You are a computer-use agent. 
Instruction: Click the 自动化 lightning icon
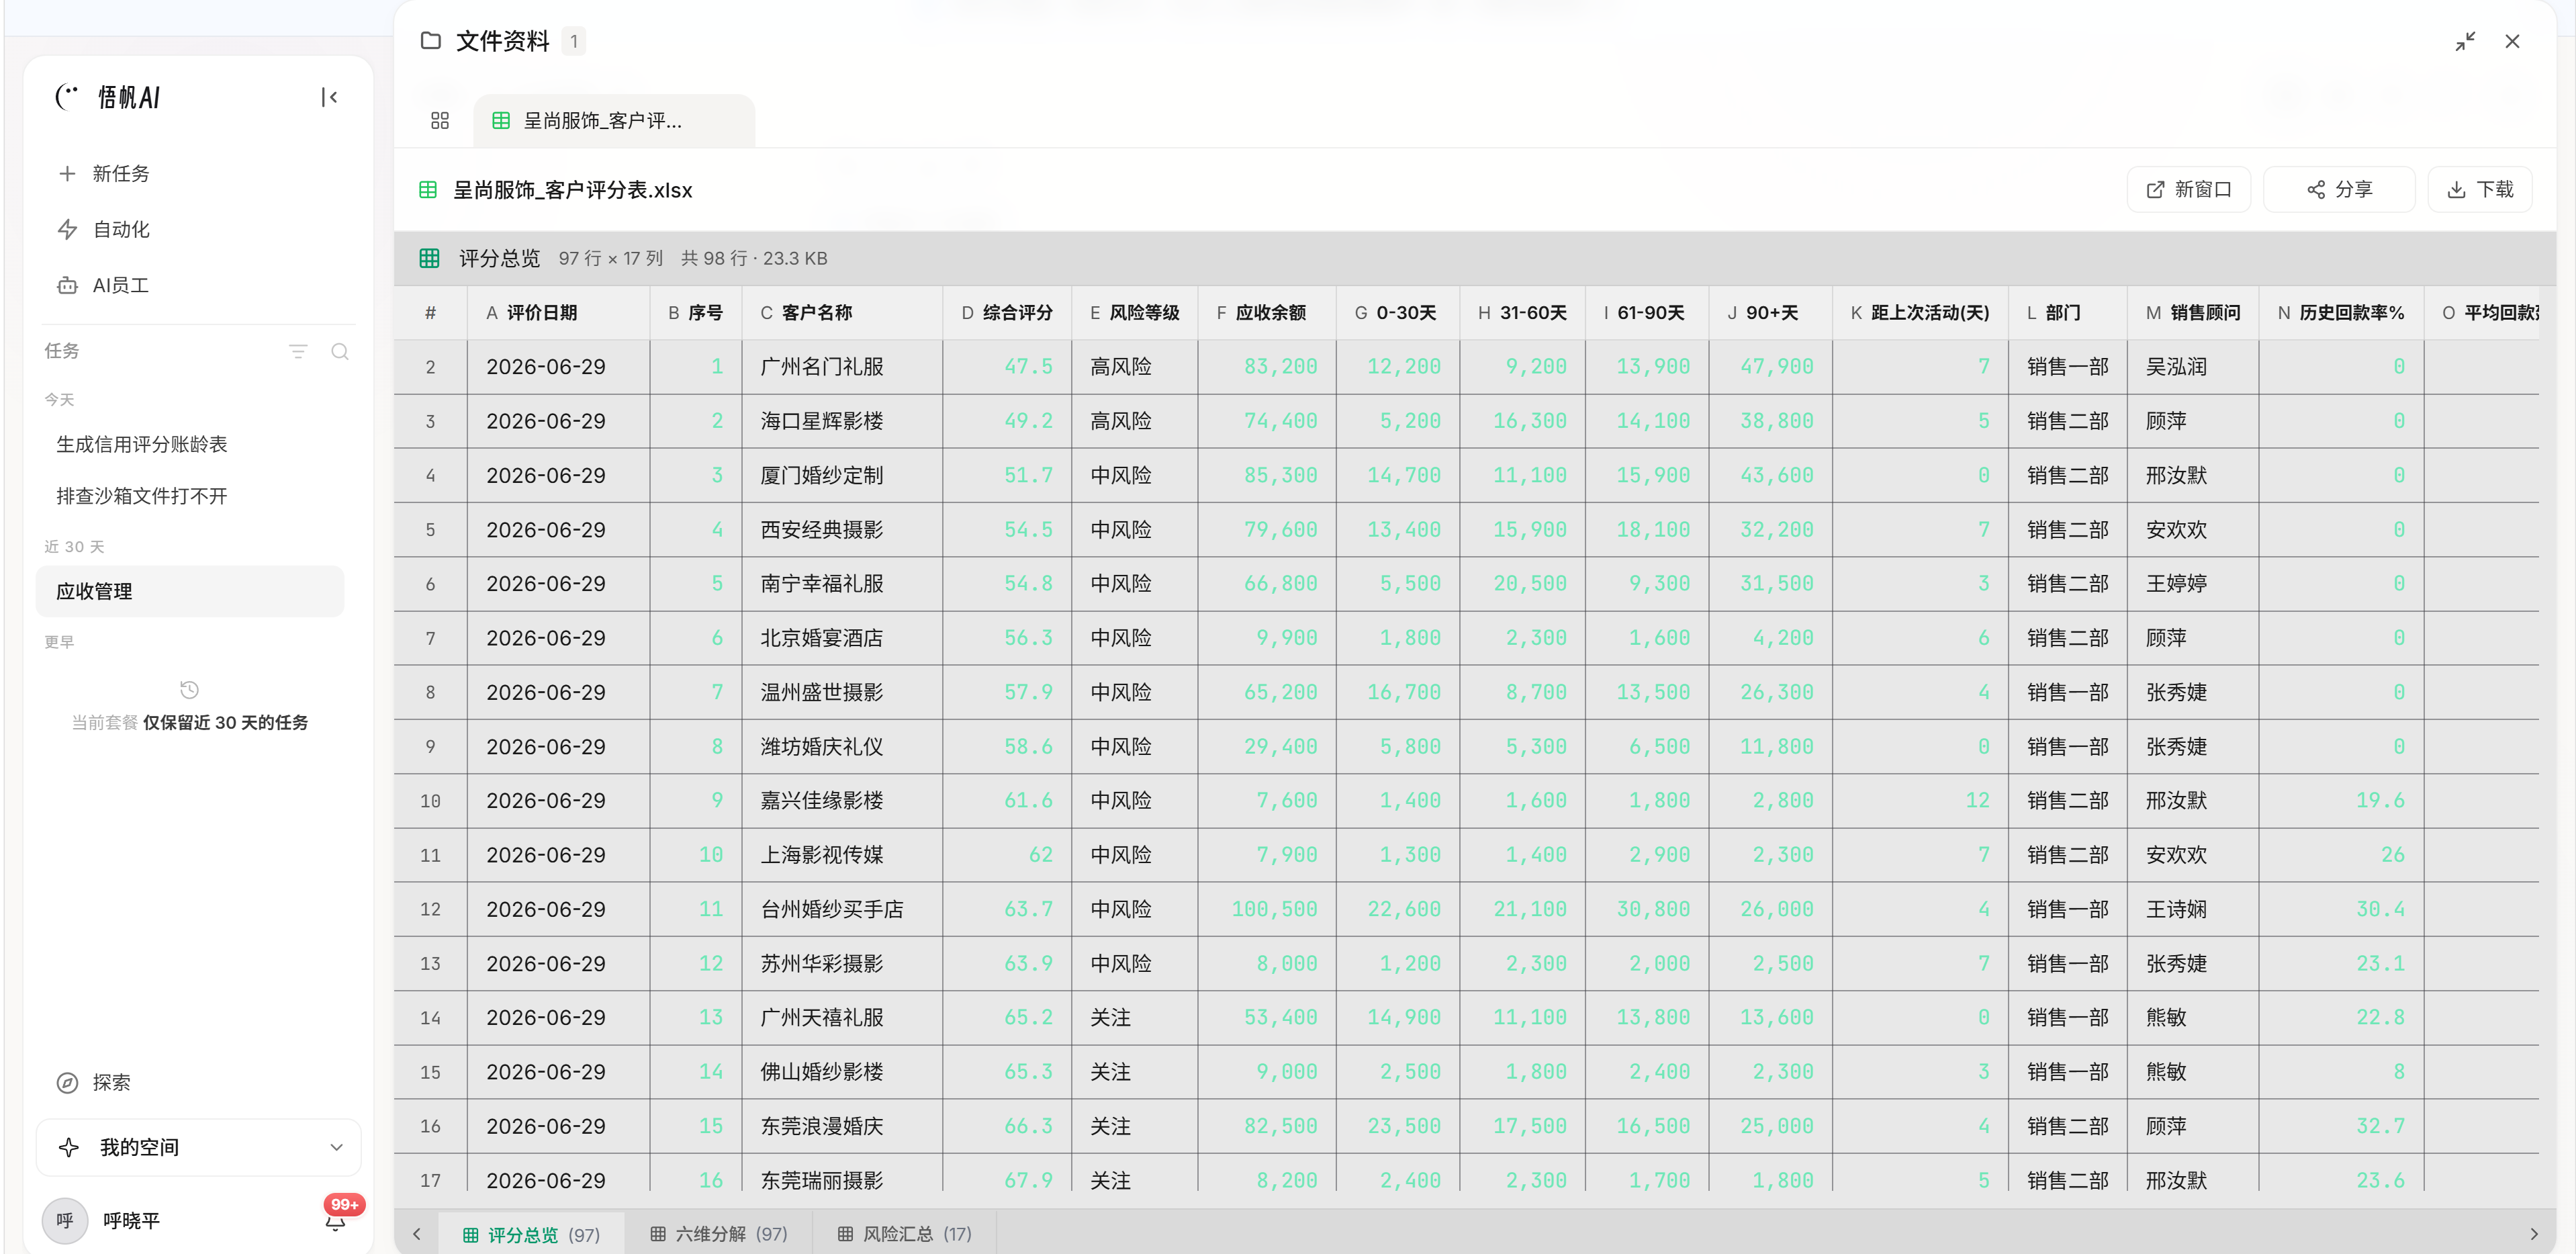67,229
